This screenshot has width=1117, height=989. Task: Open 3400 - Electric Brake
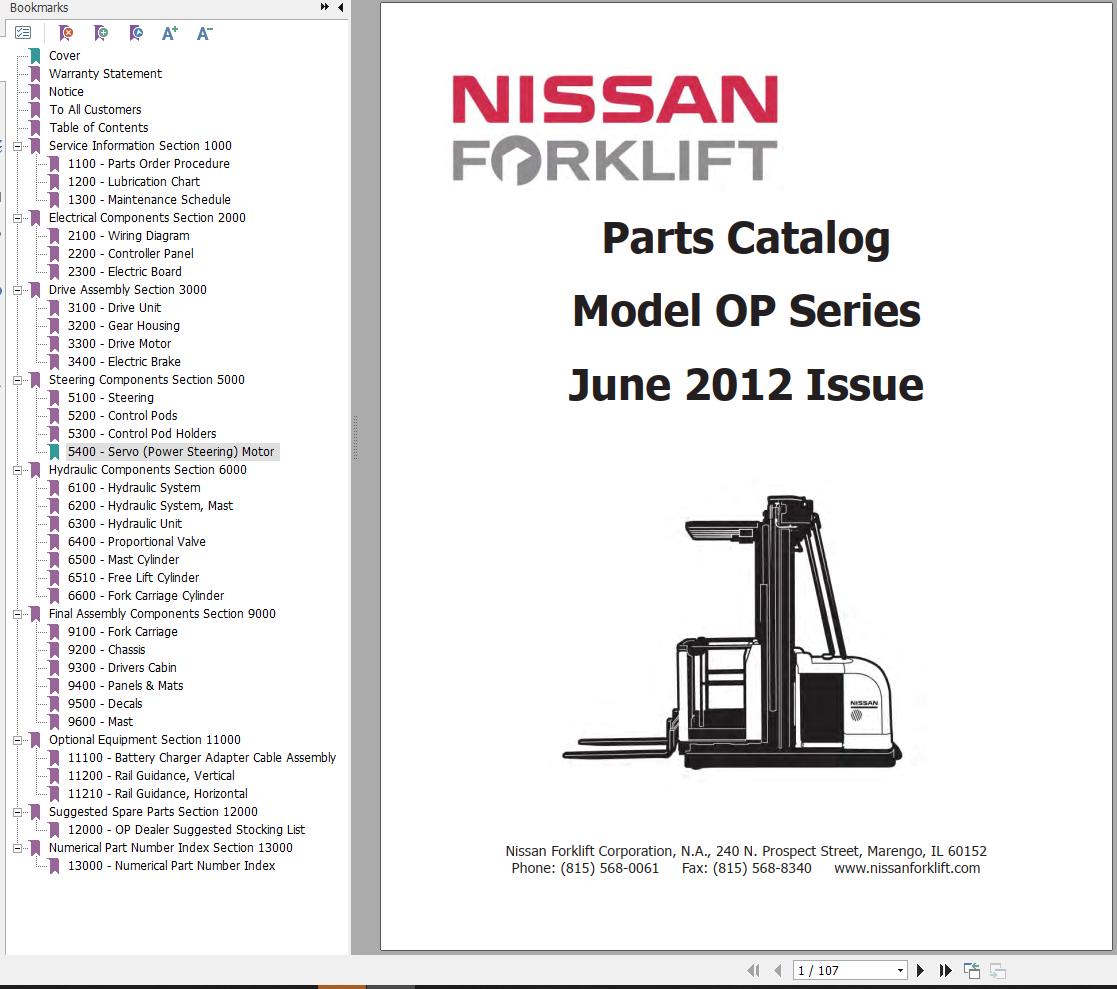click(124, 362)
